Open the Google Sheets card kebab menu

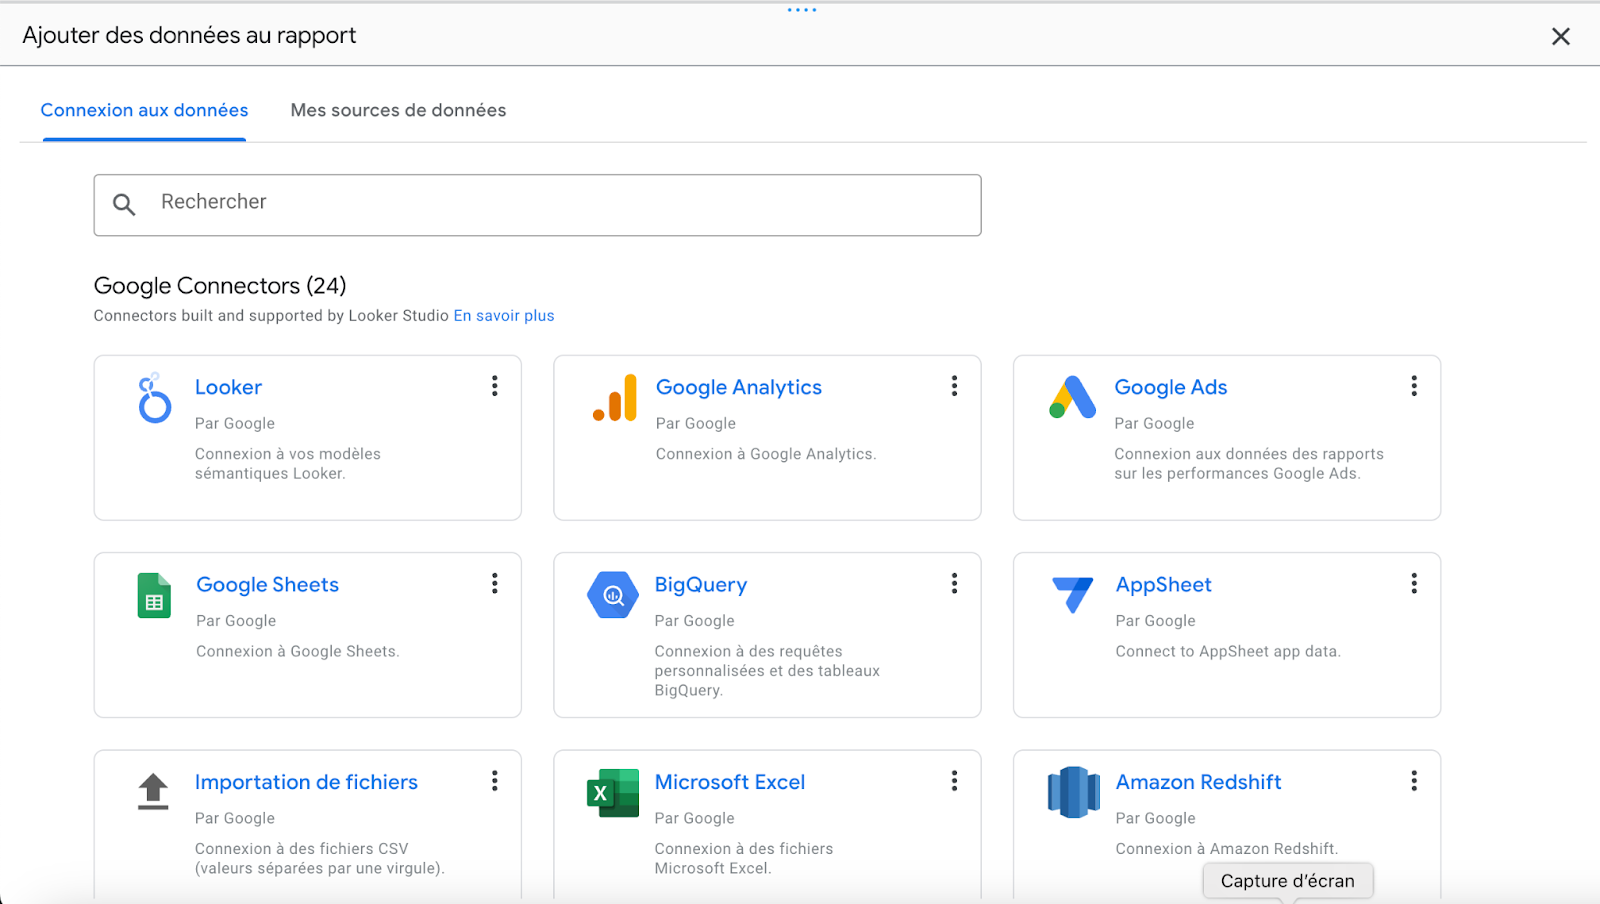pyautogui.click(x=494, y=583)
